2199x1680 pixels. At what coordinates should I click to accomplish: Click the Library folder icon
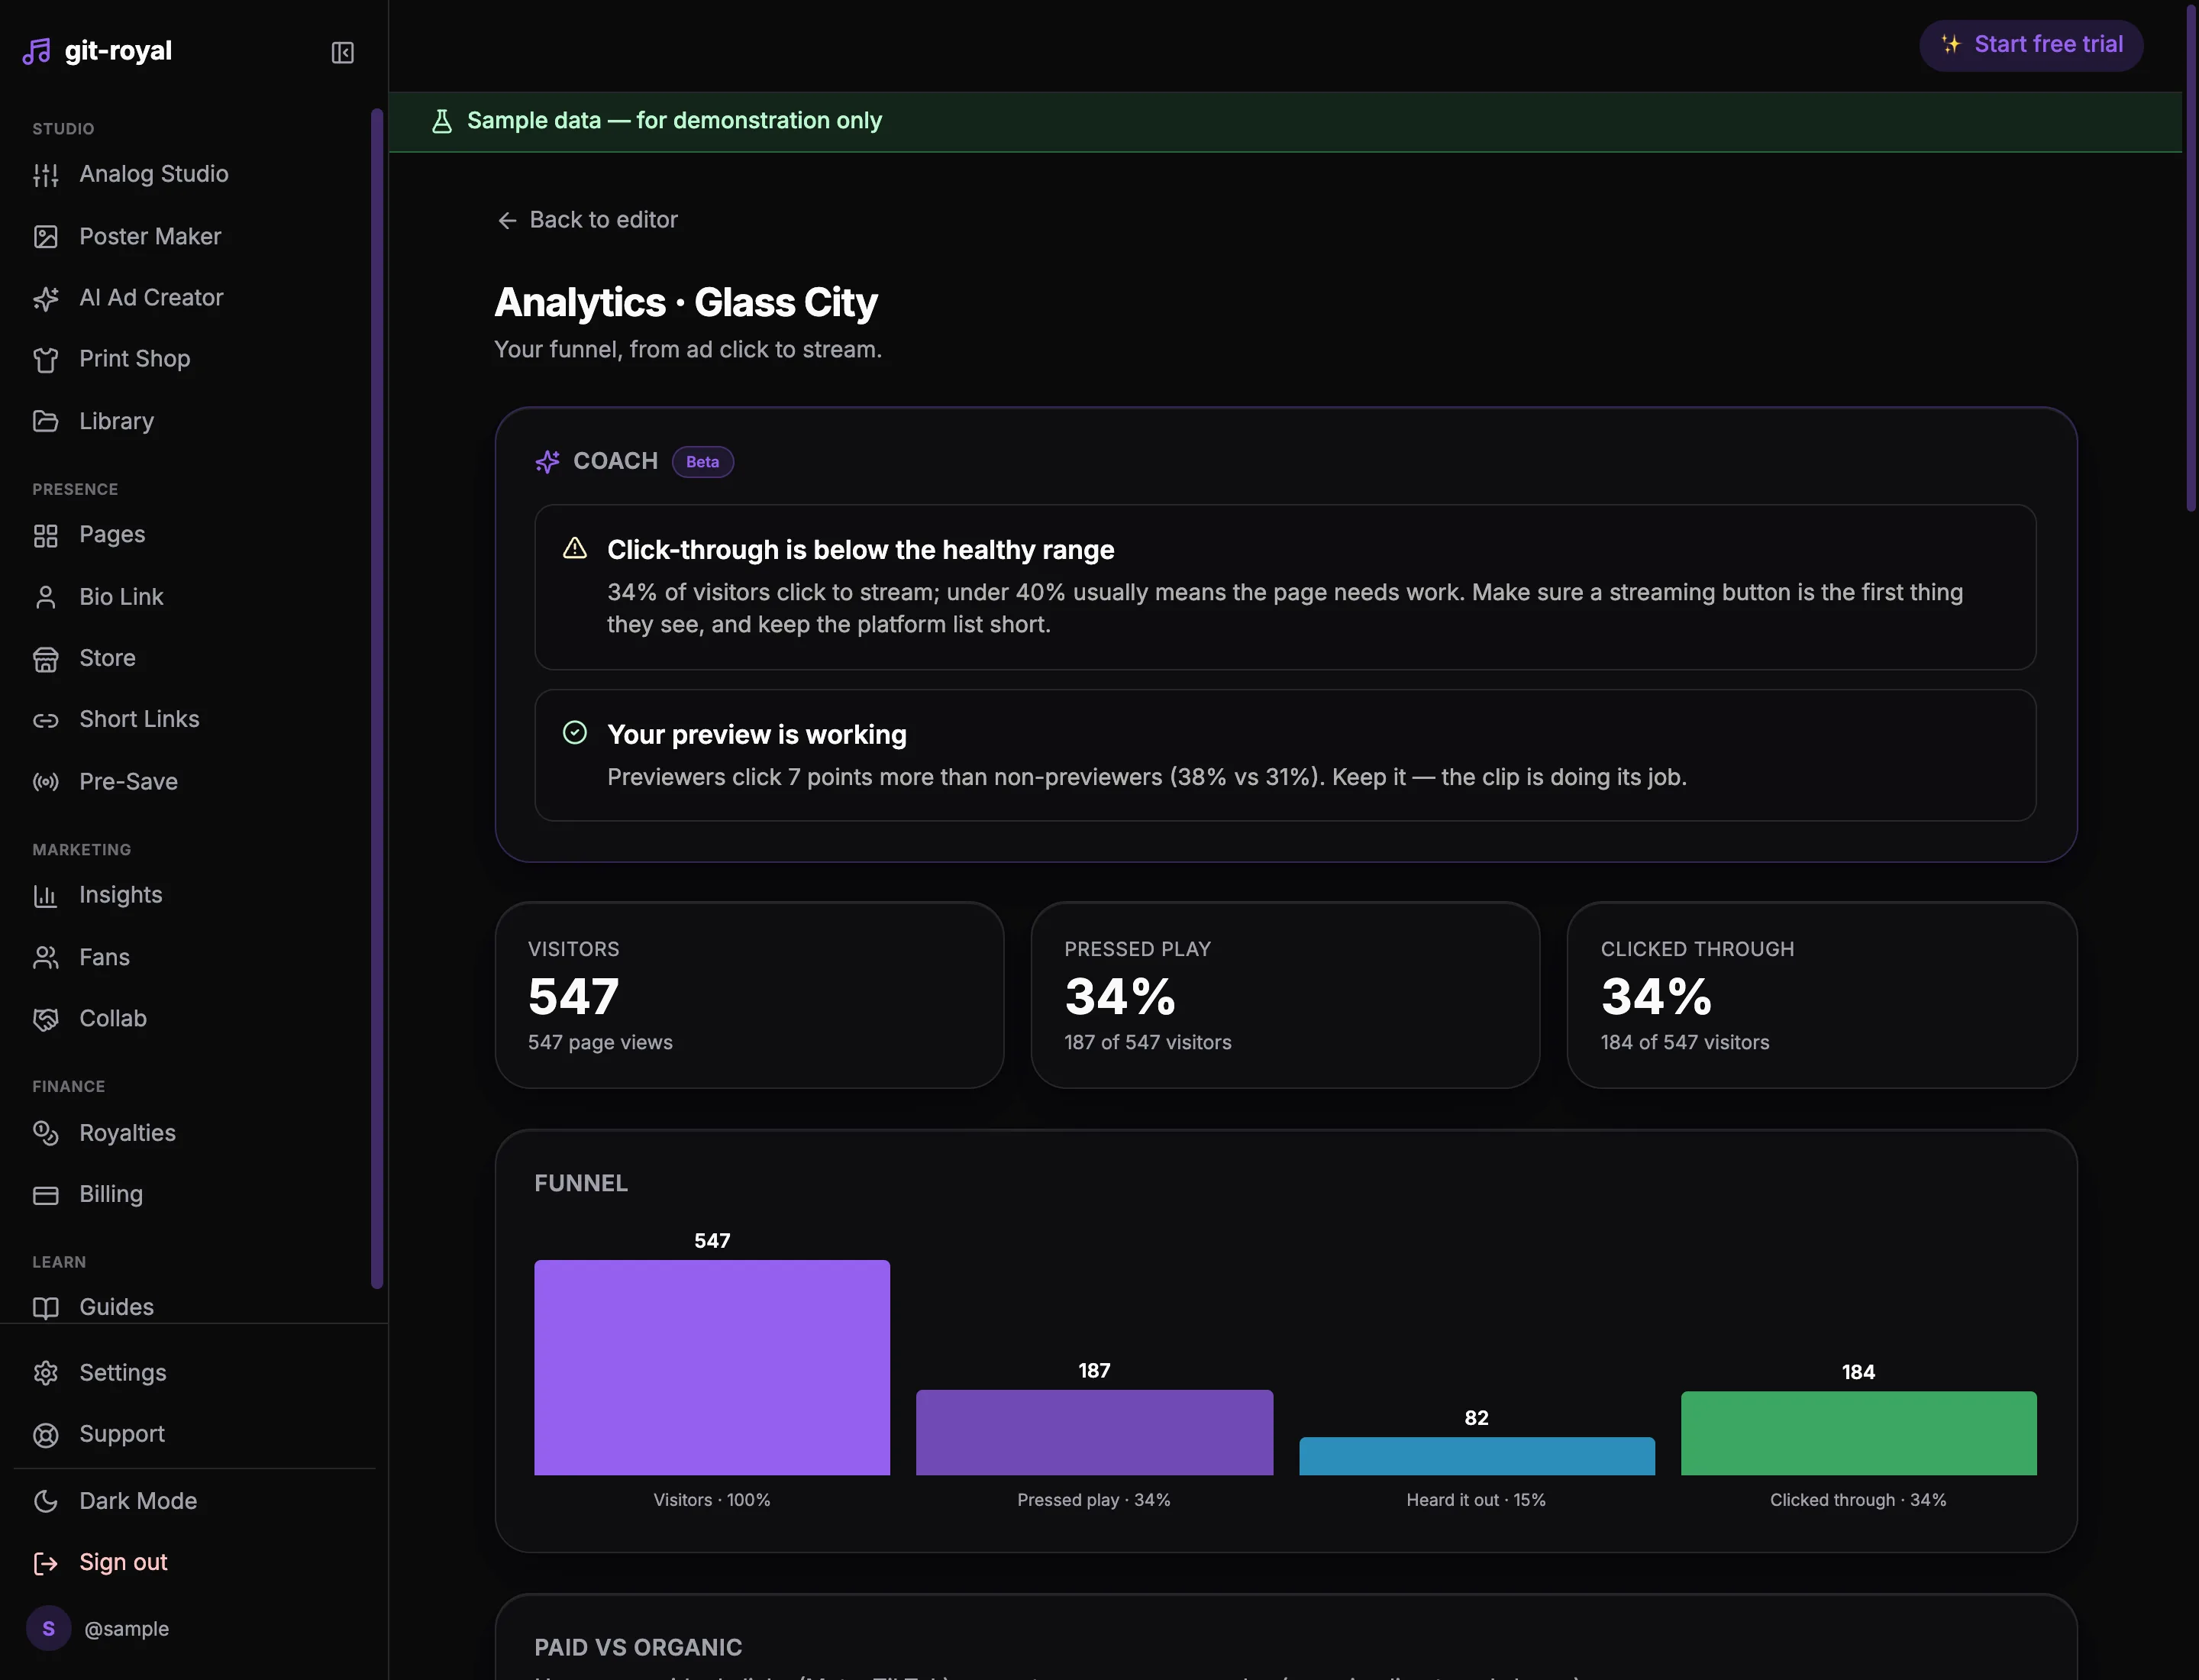[46, 421]
